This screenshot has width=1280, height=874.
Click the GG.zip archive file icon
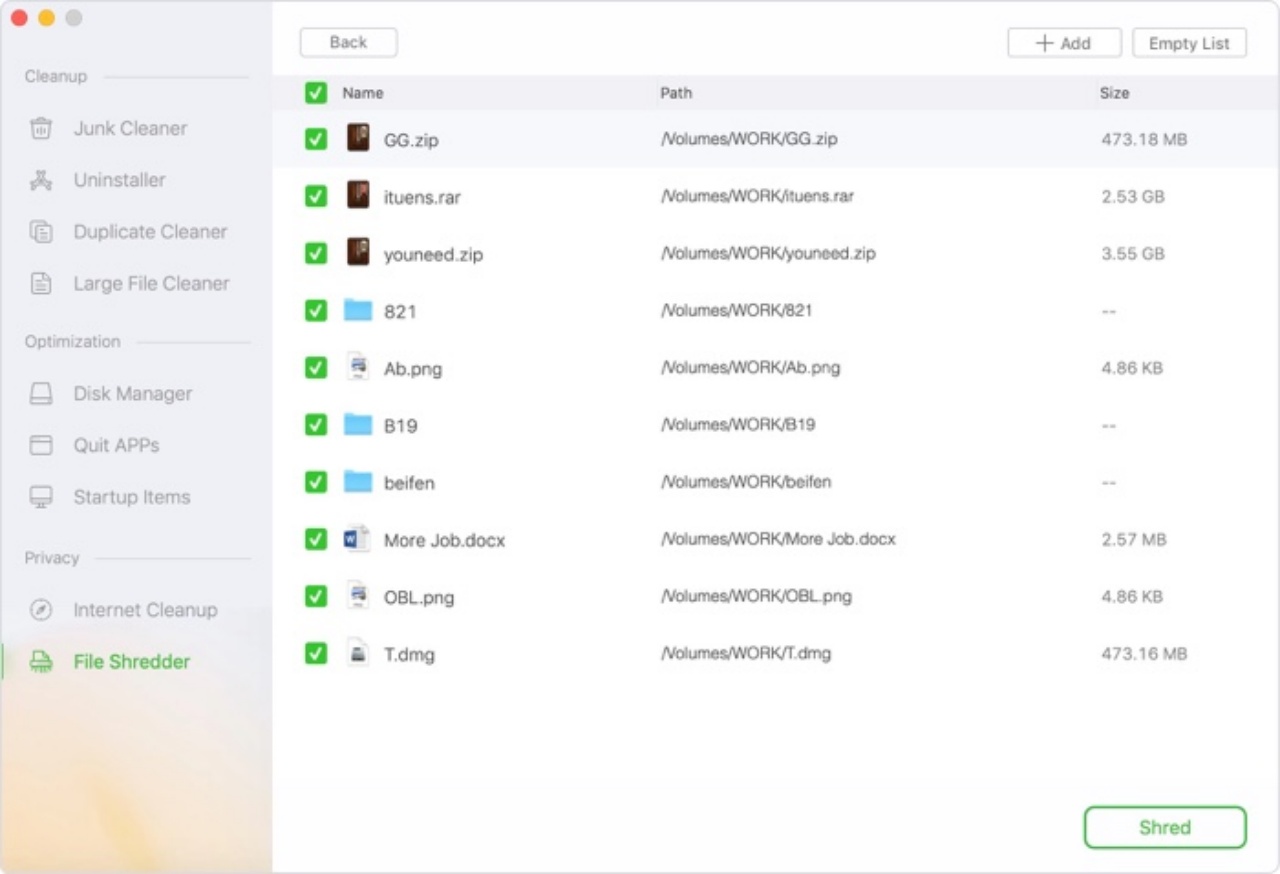click(x=358, y=139)
